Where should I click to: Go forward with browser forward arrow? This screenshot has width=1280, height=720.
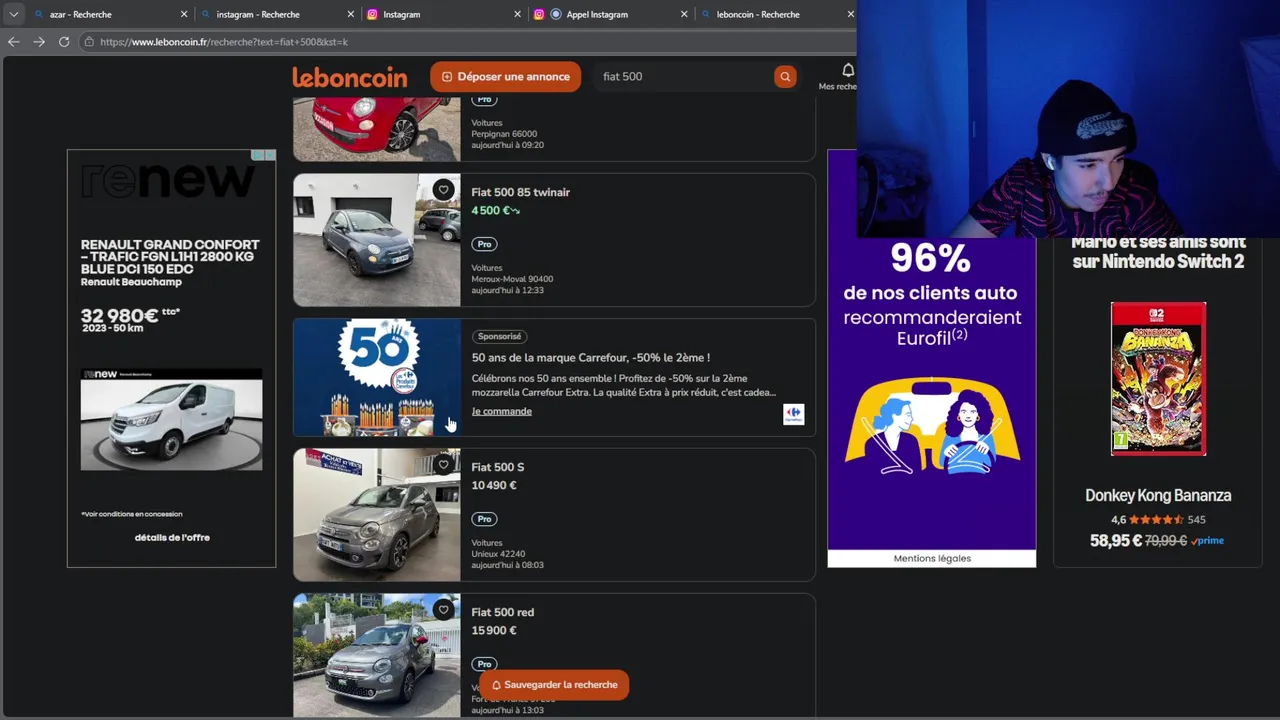point(39,42)
